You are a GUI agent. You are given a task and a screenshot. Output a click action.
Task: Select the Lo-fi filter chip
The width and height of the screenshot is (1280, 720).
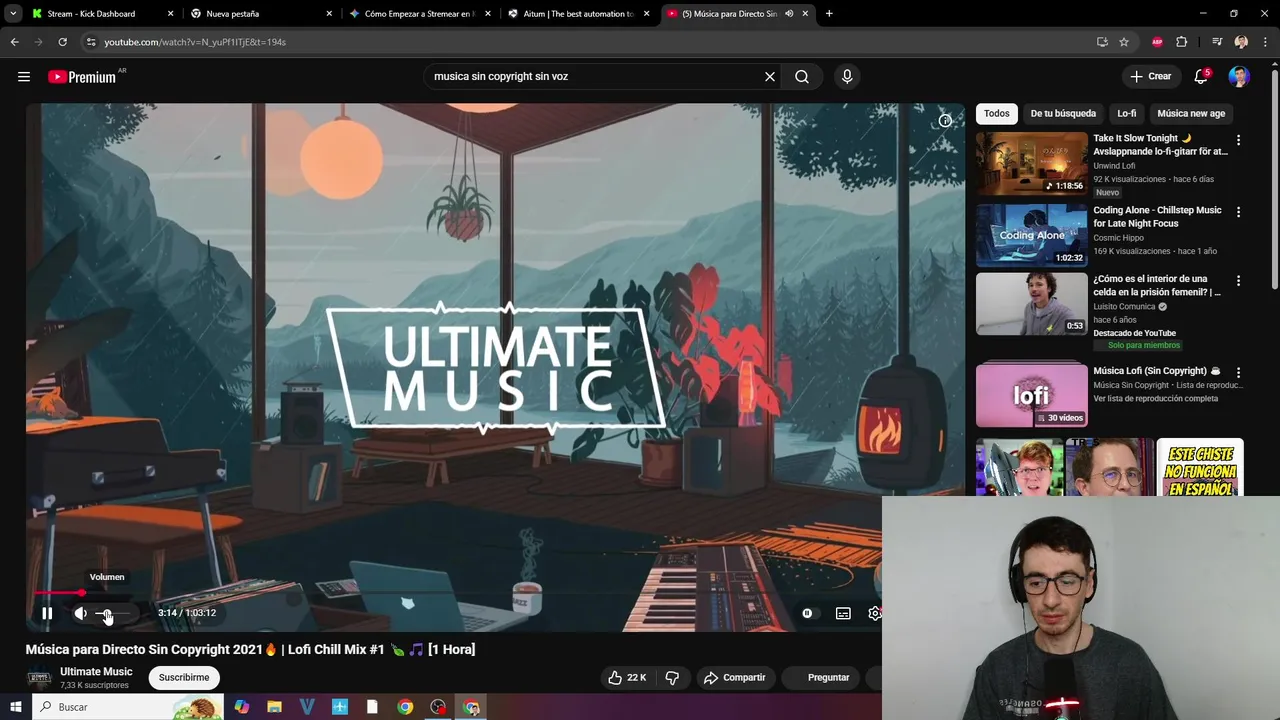[x=1127, y=113]
